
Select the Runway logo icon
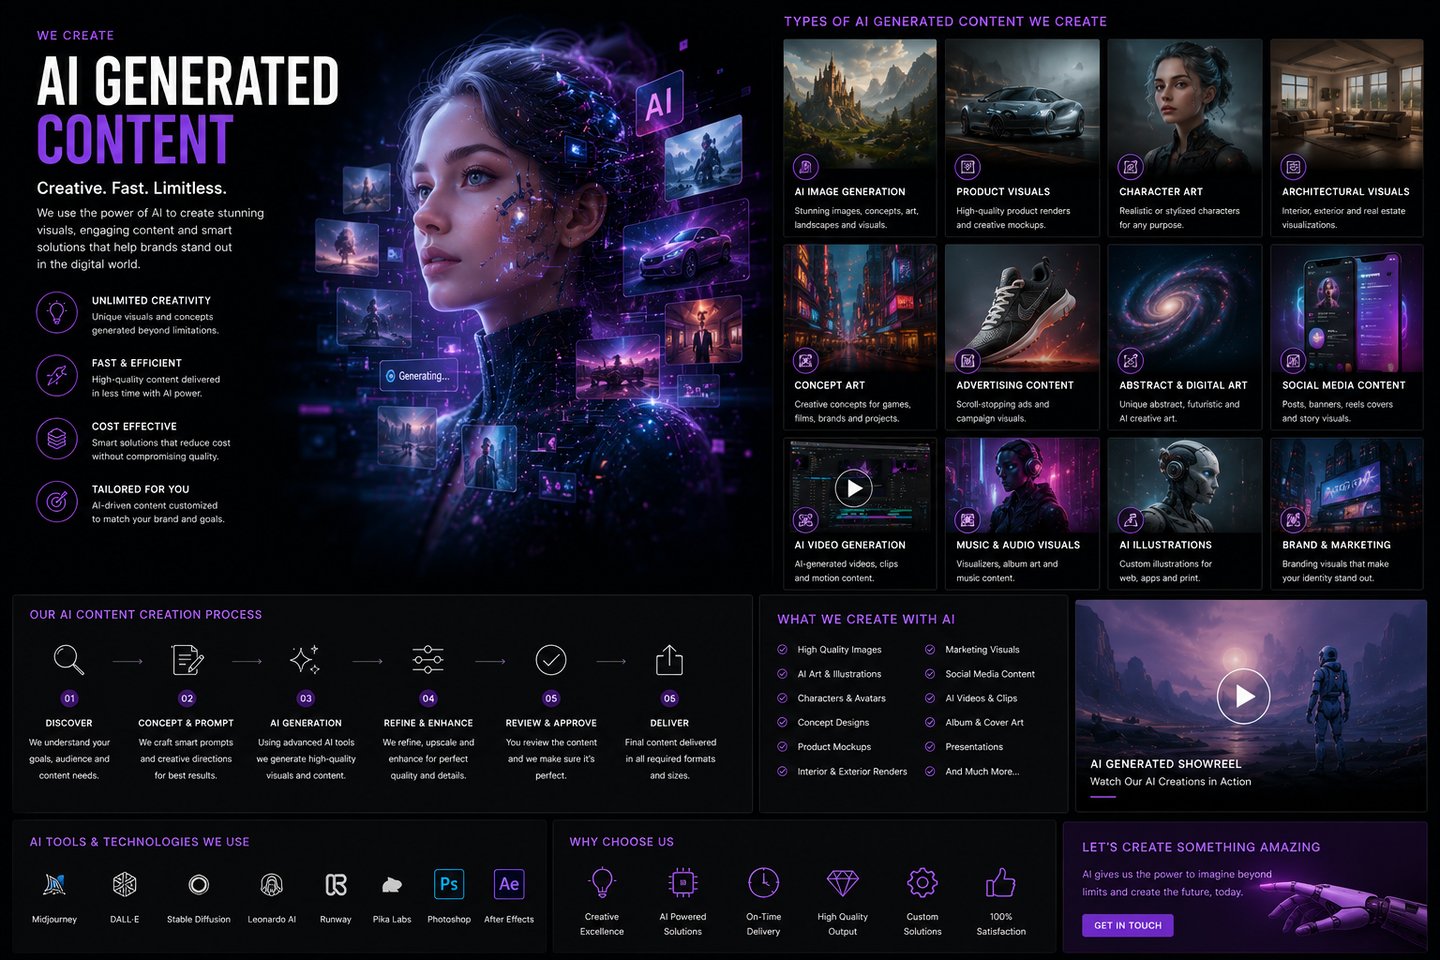coord(336,884)
